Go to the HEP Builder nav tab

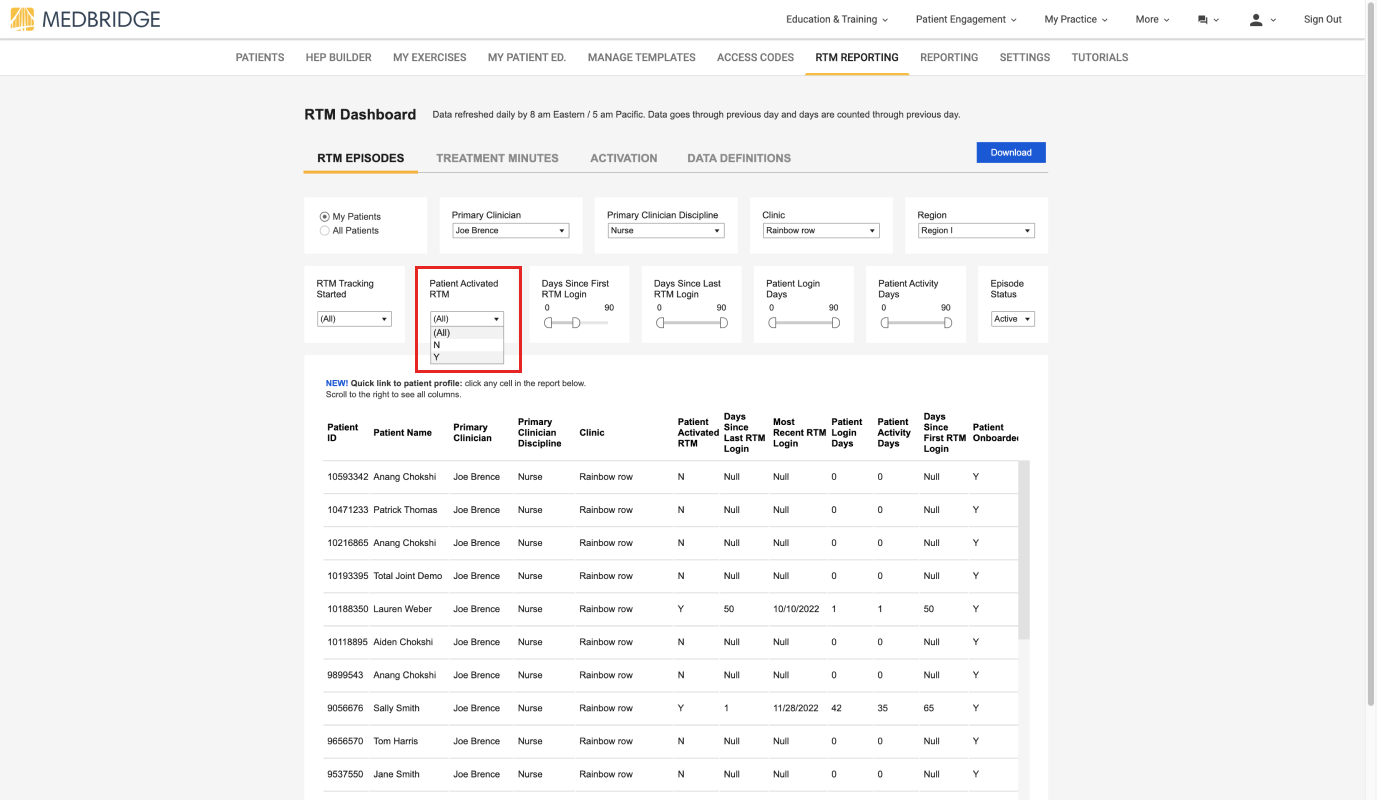(339, 58)
